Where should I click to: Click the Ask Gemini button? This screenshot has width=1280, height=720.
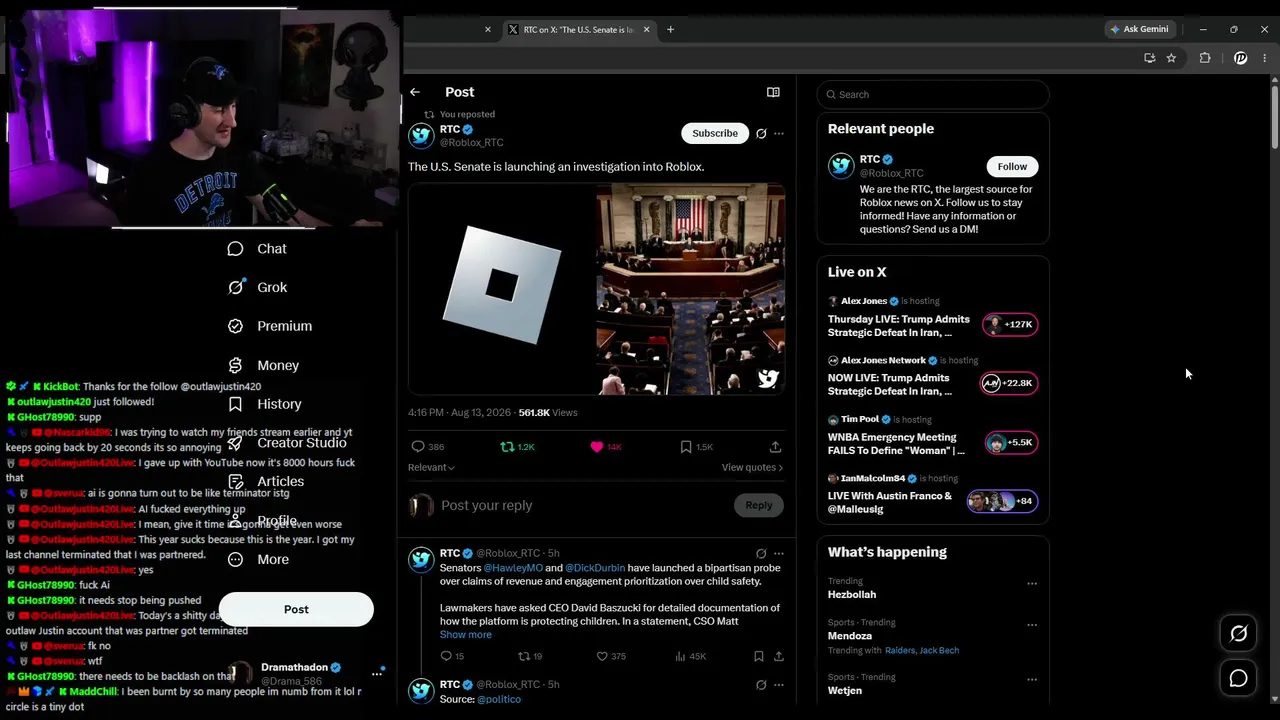1138,29
